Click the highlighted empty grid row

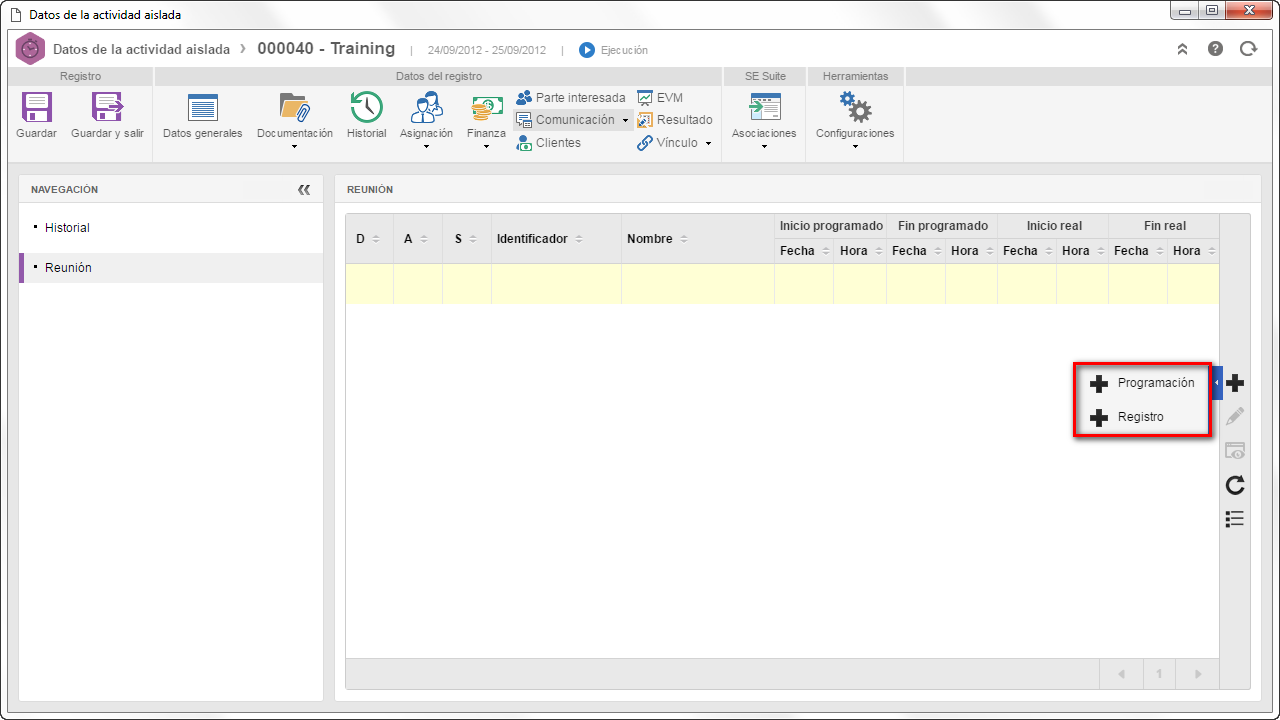(782, 284)
